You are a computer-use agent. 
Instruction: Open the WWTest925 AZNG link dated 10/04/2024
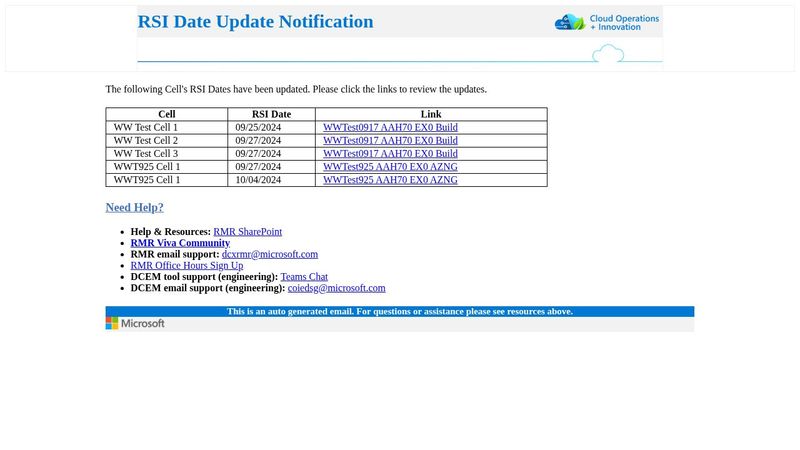pos(390,180)
